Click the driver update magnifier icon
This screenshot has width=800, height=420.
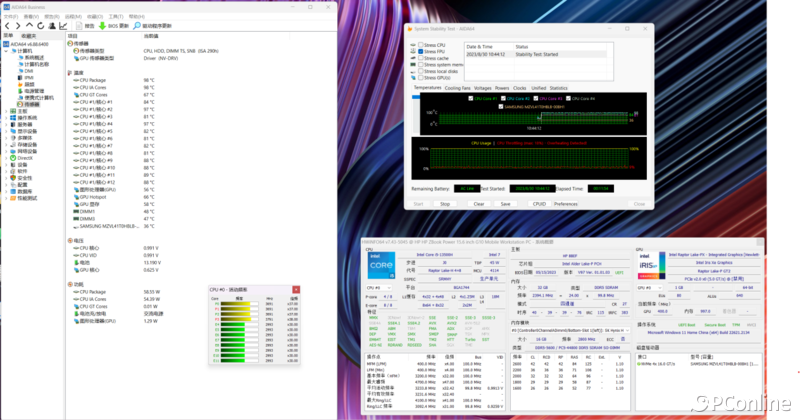[137, 26]
